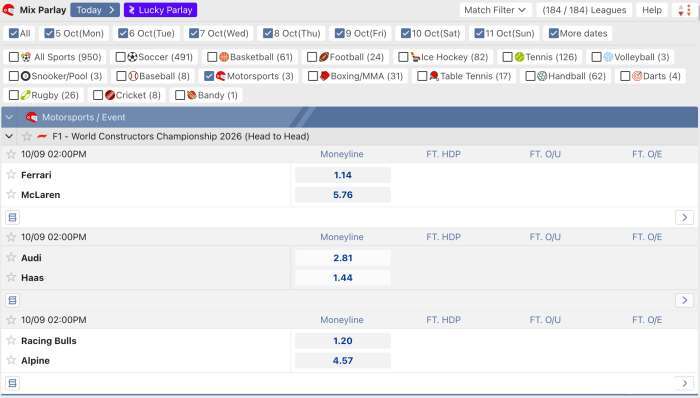Uncheck the 9 Oct(Fri) date filter
This screenshot has width=700, height=398.
[340, 33]
